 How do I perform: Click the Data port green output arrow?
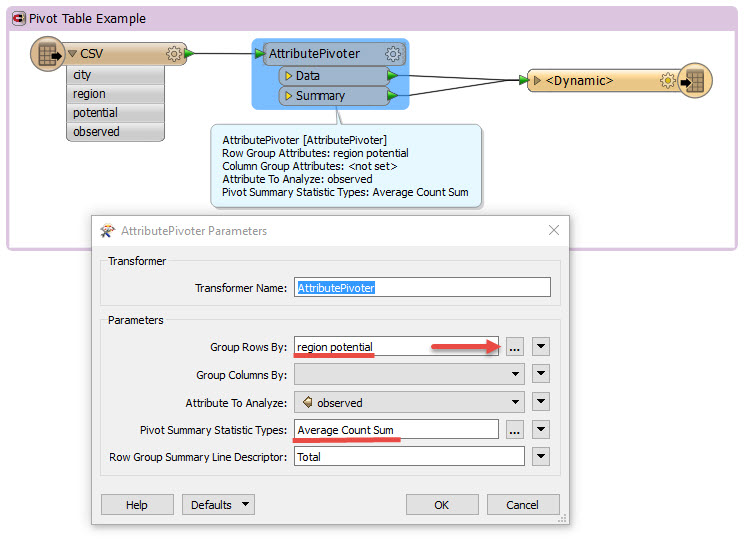[x=392, y=75]
